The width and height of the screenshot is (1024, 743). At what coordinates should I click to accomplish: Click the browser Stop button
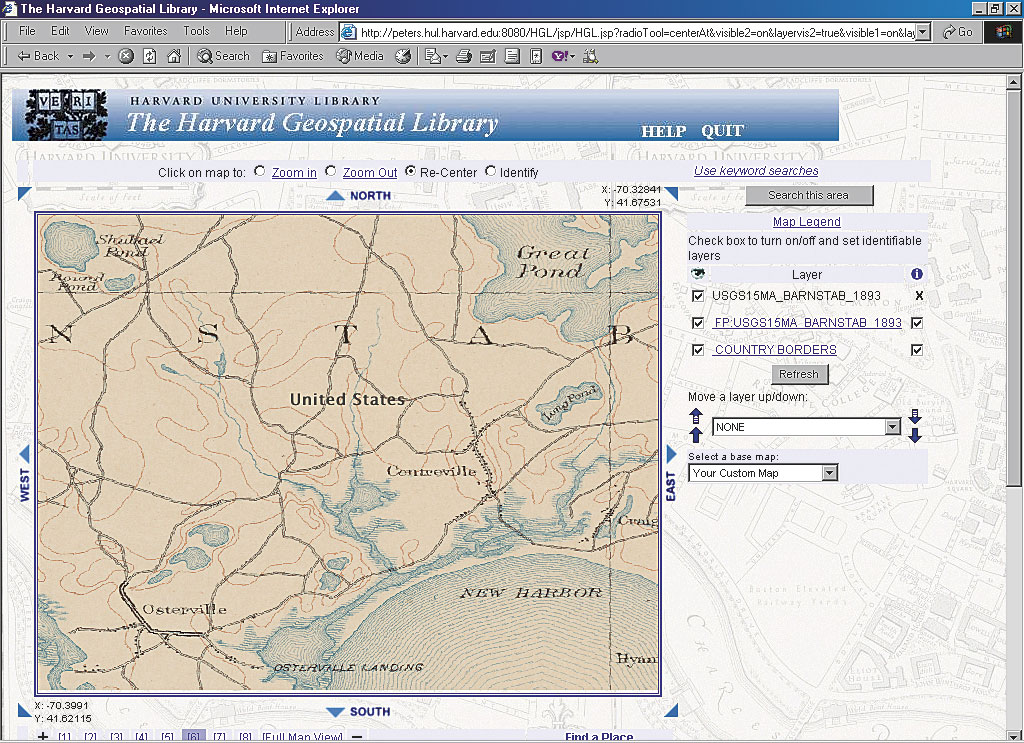tap(126, 56)
